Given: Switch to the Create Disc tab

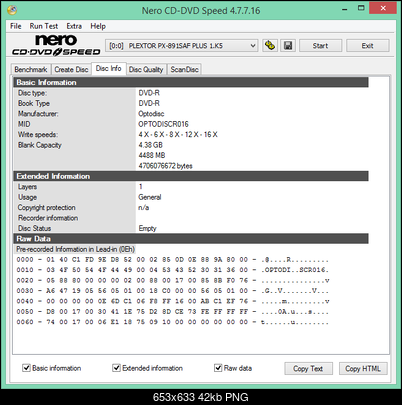Looking at the screenshot, I should click(71, 70).
